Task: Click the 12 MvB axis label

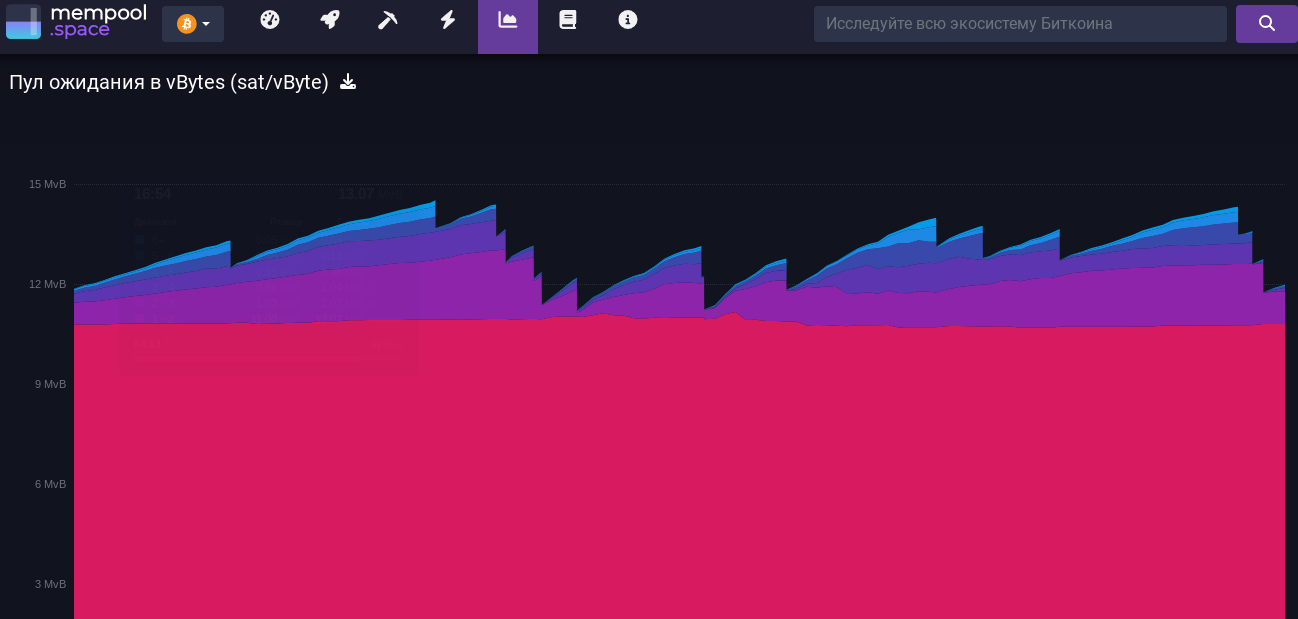Action: coord(47,284)
